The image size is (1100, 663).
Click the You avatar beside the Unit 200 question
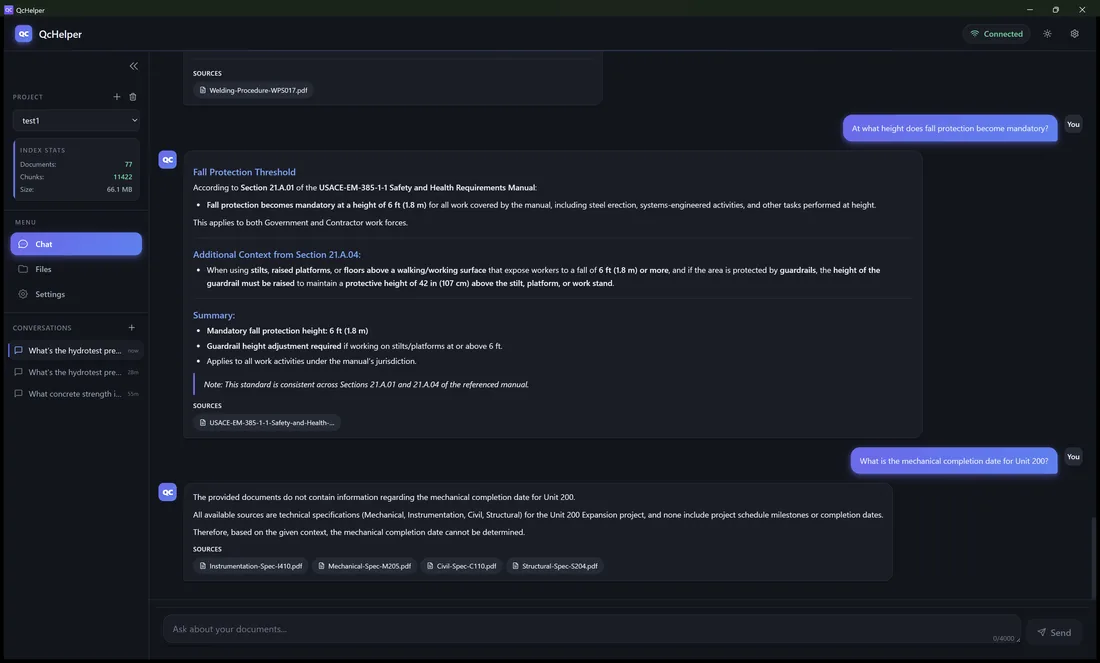1073,457
